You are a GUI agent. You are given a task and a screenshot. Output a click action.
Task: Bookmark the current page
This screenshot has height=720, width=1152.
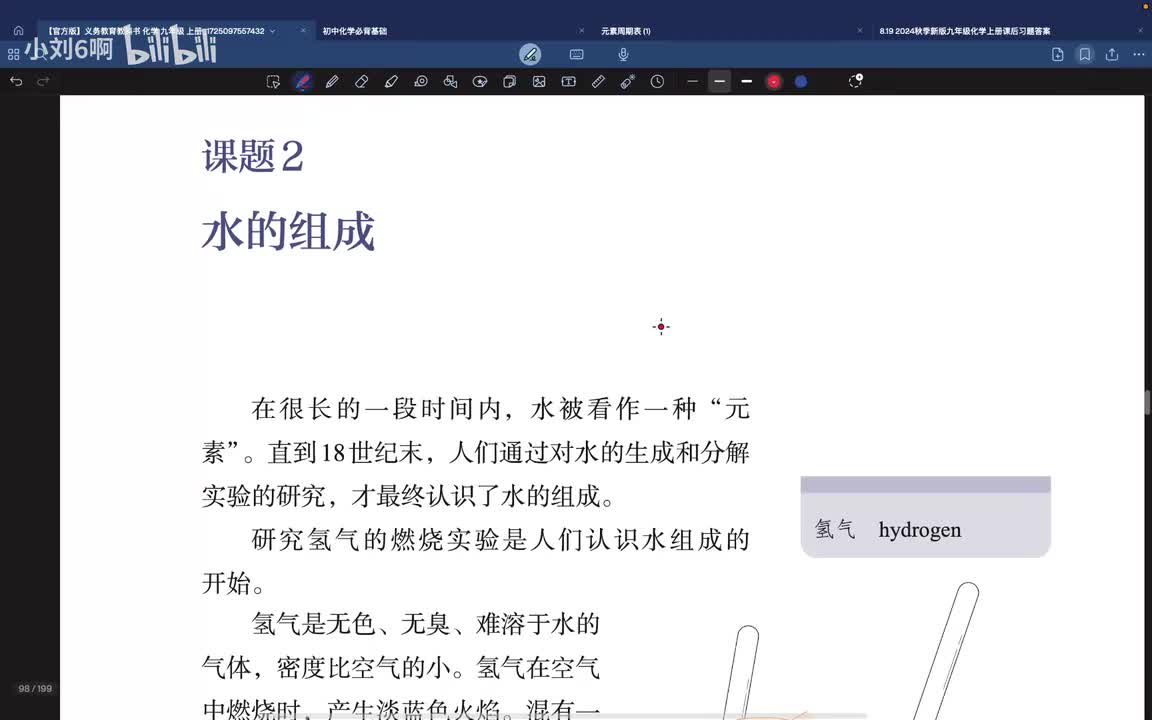click(1084, 54)
